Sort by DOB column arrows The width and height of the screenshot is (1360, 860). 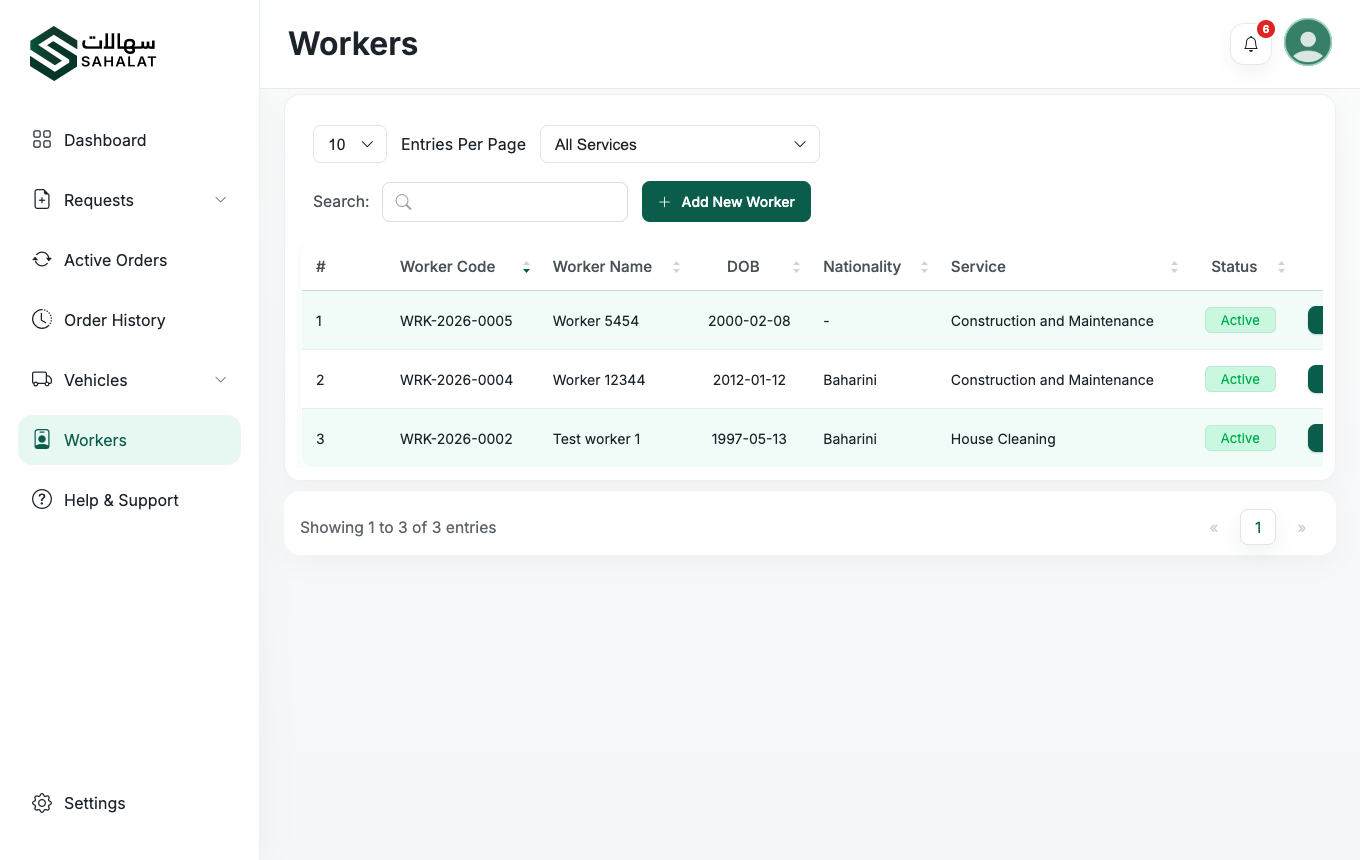point(796,267)
